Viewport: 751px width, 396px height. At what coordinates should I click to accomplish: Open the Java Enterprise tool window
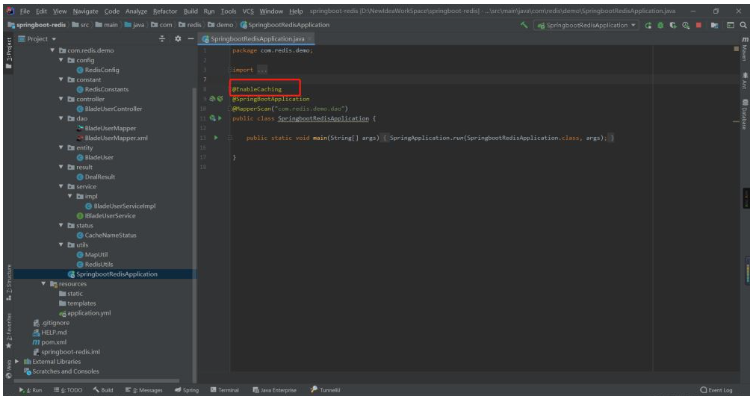point(274,390)
